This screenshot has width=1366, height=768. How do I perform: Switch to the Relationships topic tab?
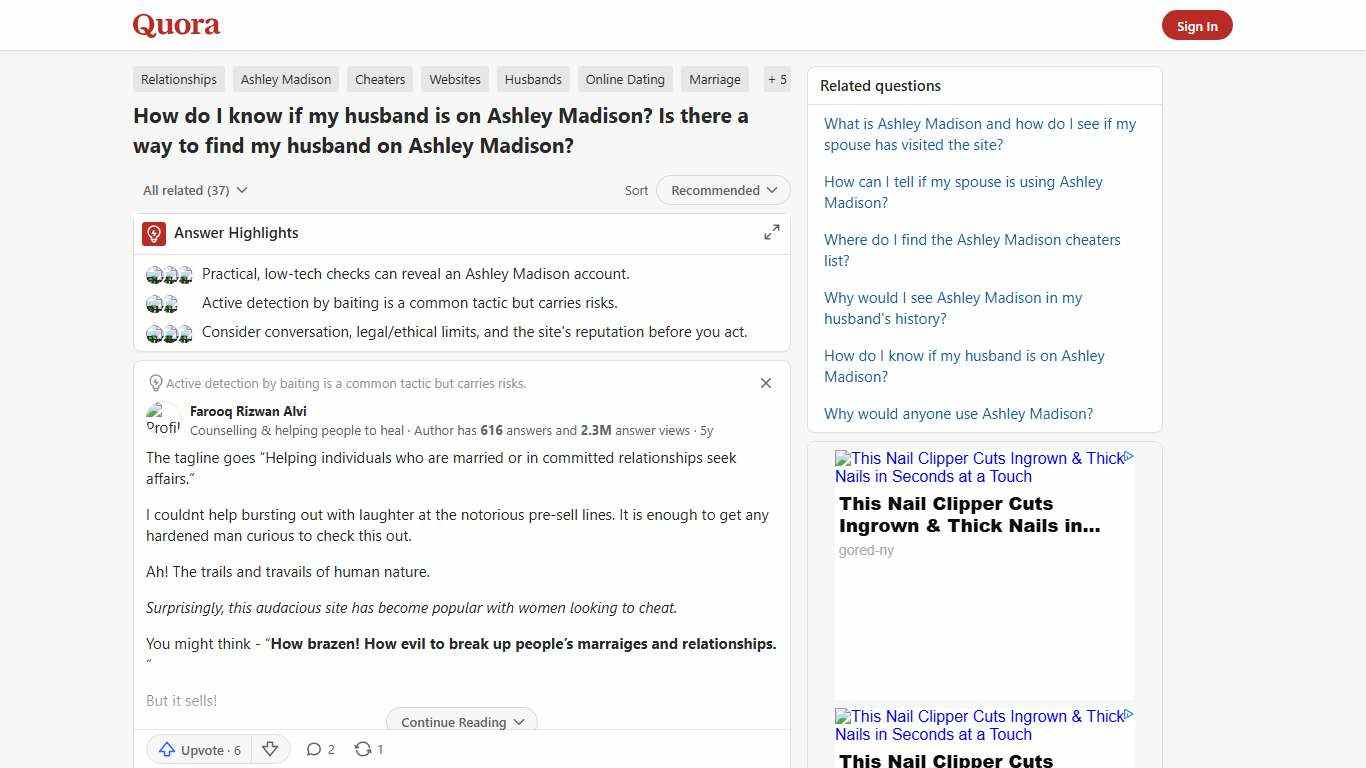coord(178,79)
